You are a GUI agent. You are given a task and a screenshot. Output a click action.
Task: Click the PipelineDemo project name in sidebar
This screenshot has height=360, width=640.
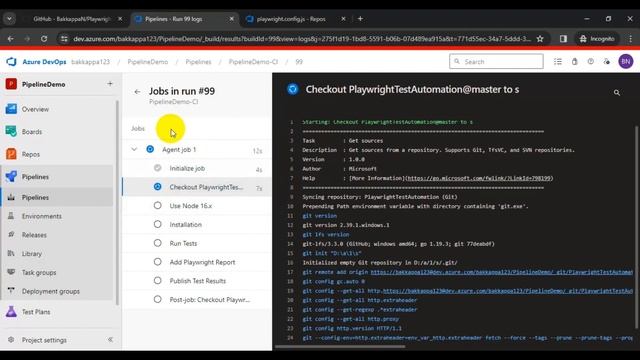click(44, 84)
